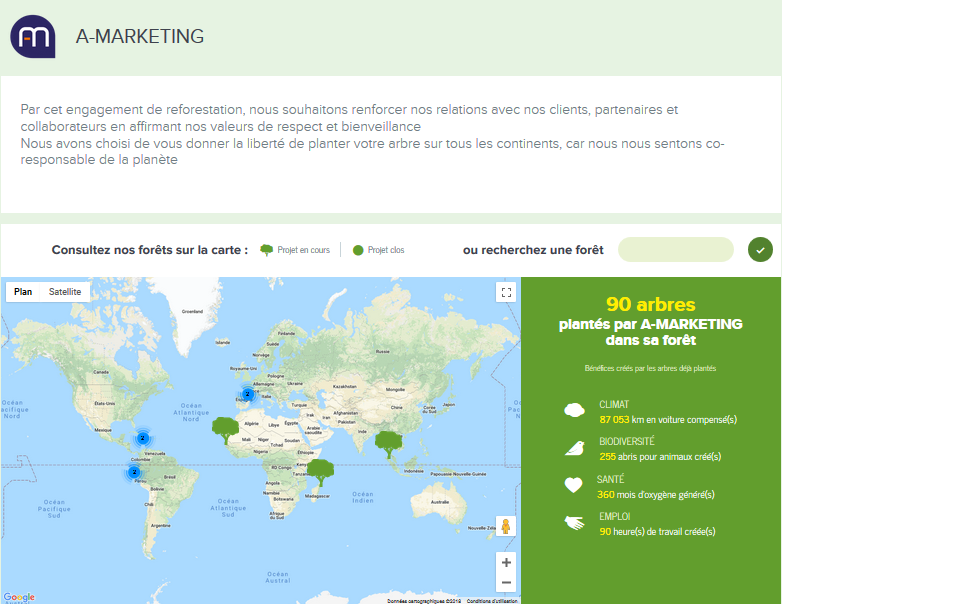Click the tree marker near Madagascar
Image resolution: width=960 pixels, height=604 pixels.
pos(320,470)
